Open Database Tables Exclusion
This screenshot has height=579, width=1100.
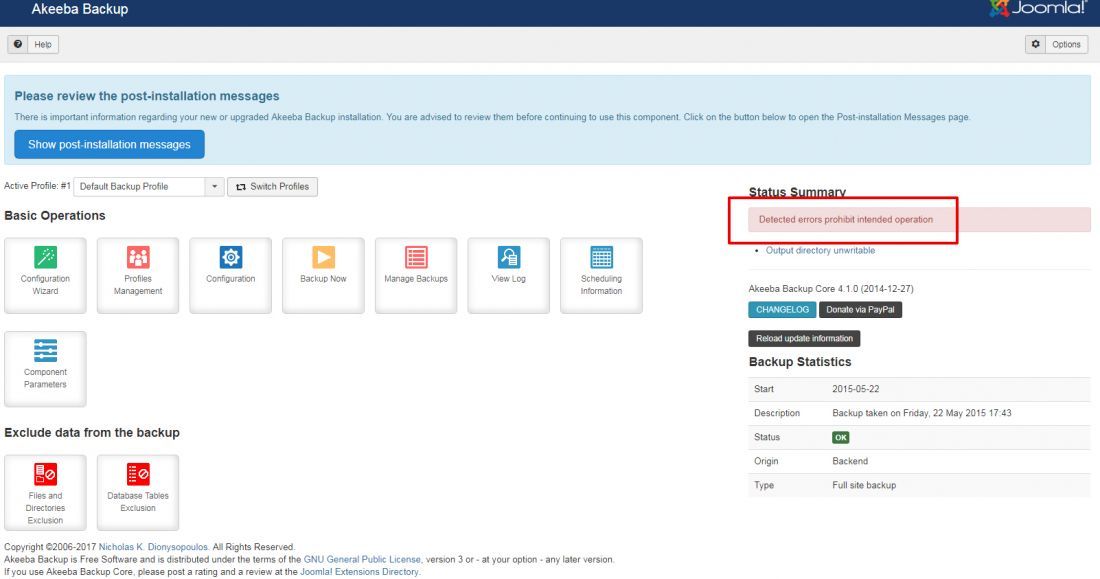coord(138,492)
